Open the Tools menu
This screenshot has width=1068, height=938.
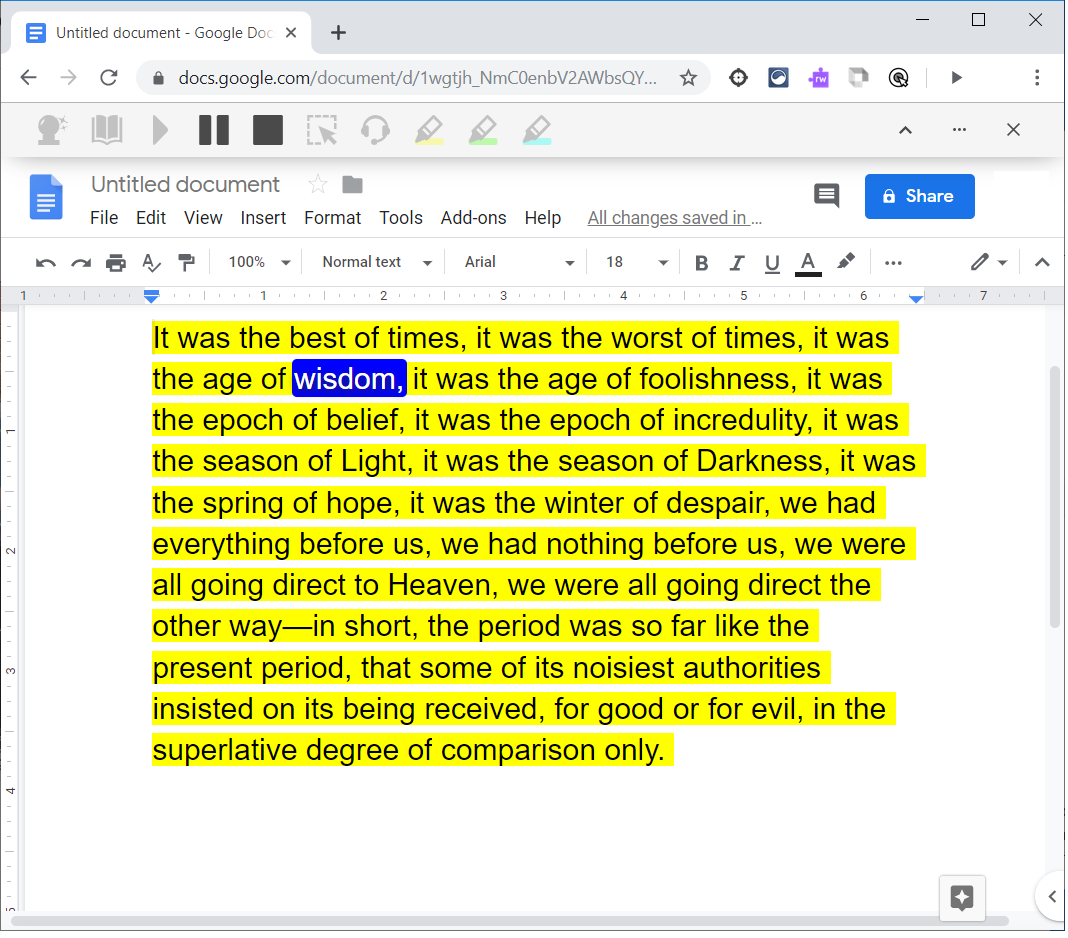[401, 217]
